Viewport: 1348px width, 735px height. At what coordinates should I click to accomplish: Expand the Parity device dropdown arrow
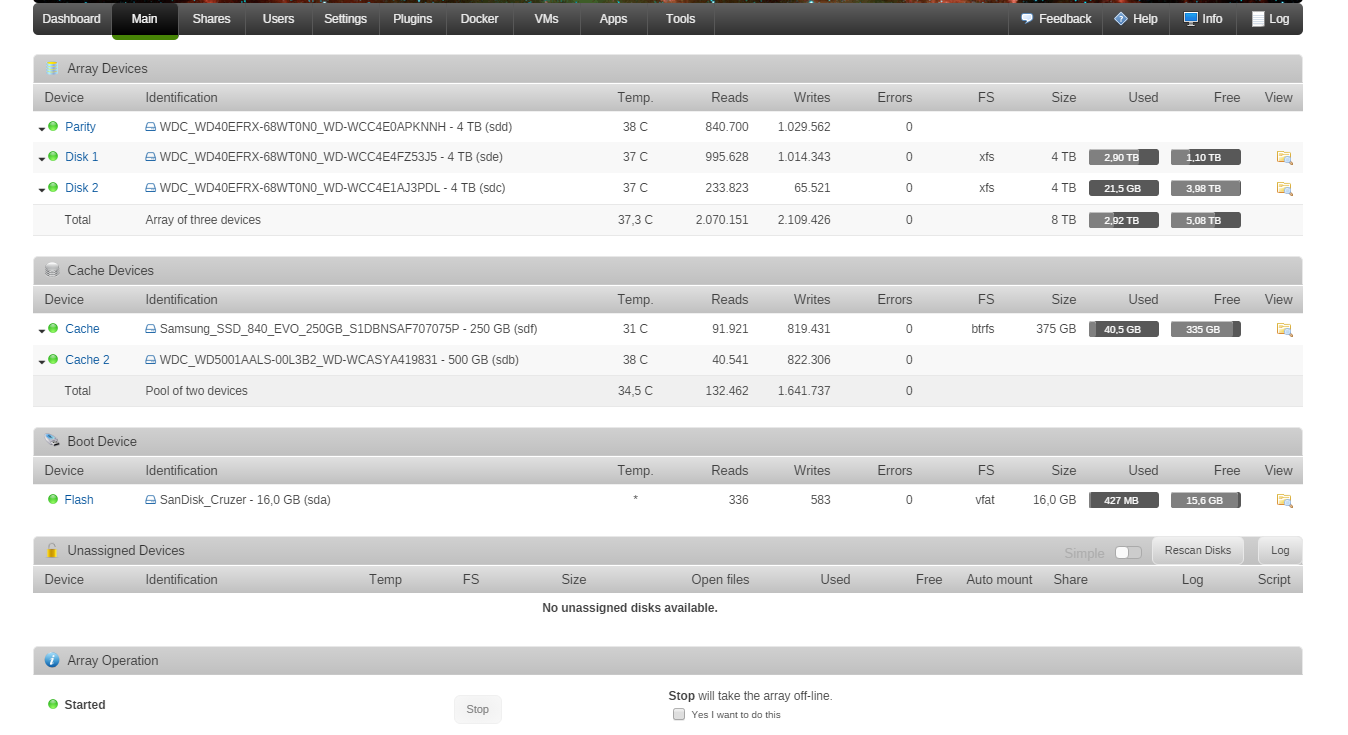(42, 129)
